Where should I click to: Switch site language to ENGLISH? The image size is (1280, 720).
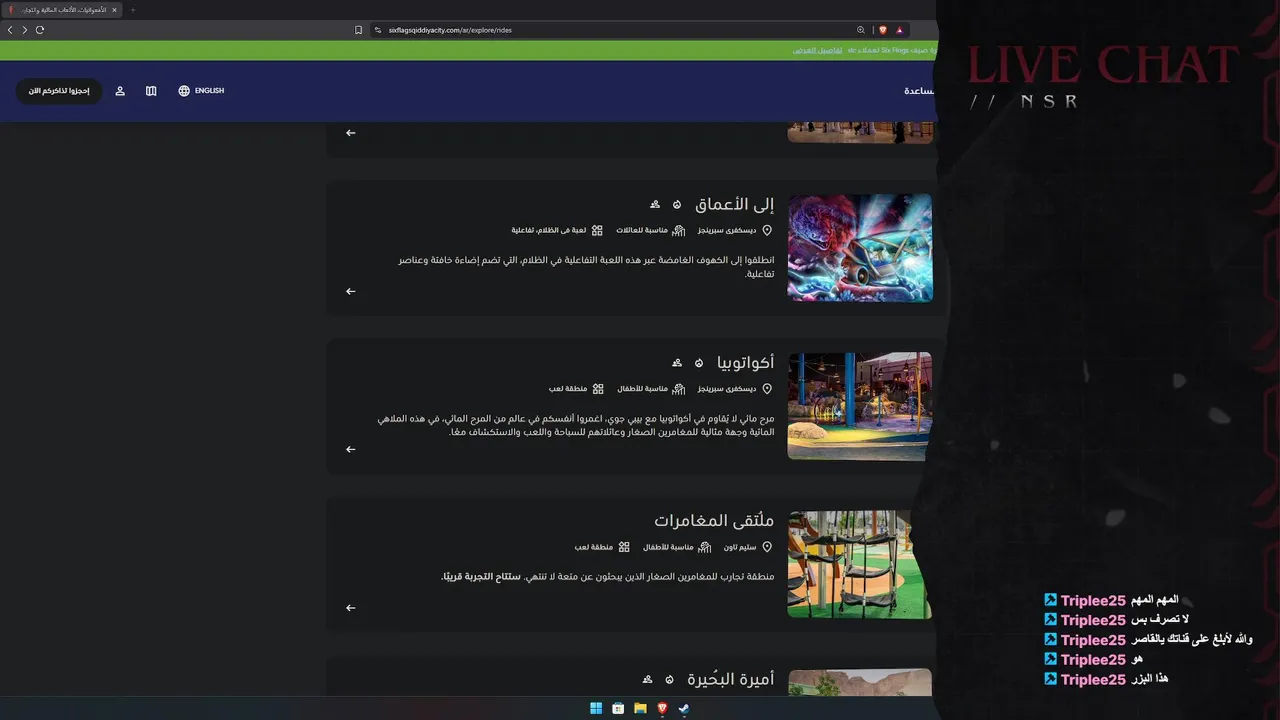209,91
